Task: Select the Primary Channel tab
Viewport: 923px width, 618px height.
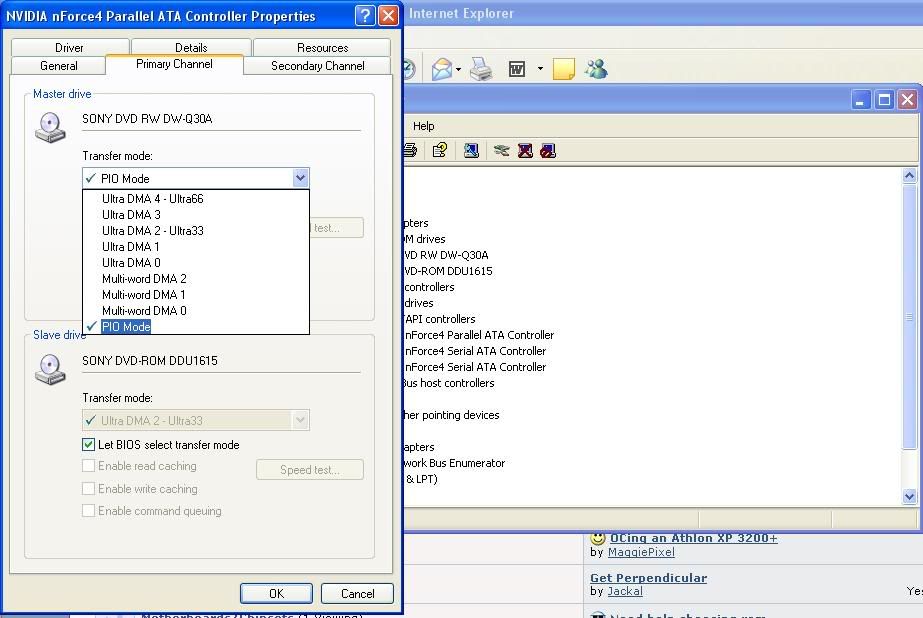Action: coord(174,64)
